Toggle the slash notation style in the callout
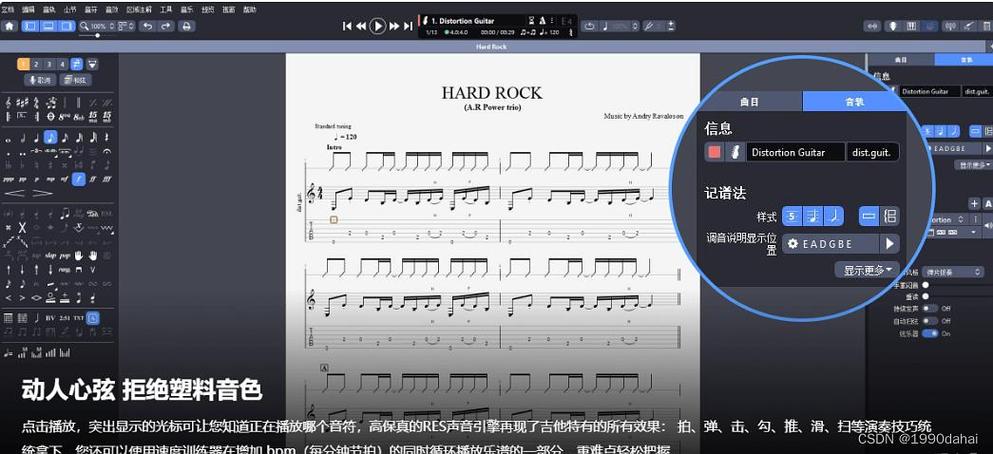 [x=835, y=217]
